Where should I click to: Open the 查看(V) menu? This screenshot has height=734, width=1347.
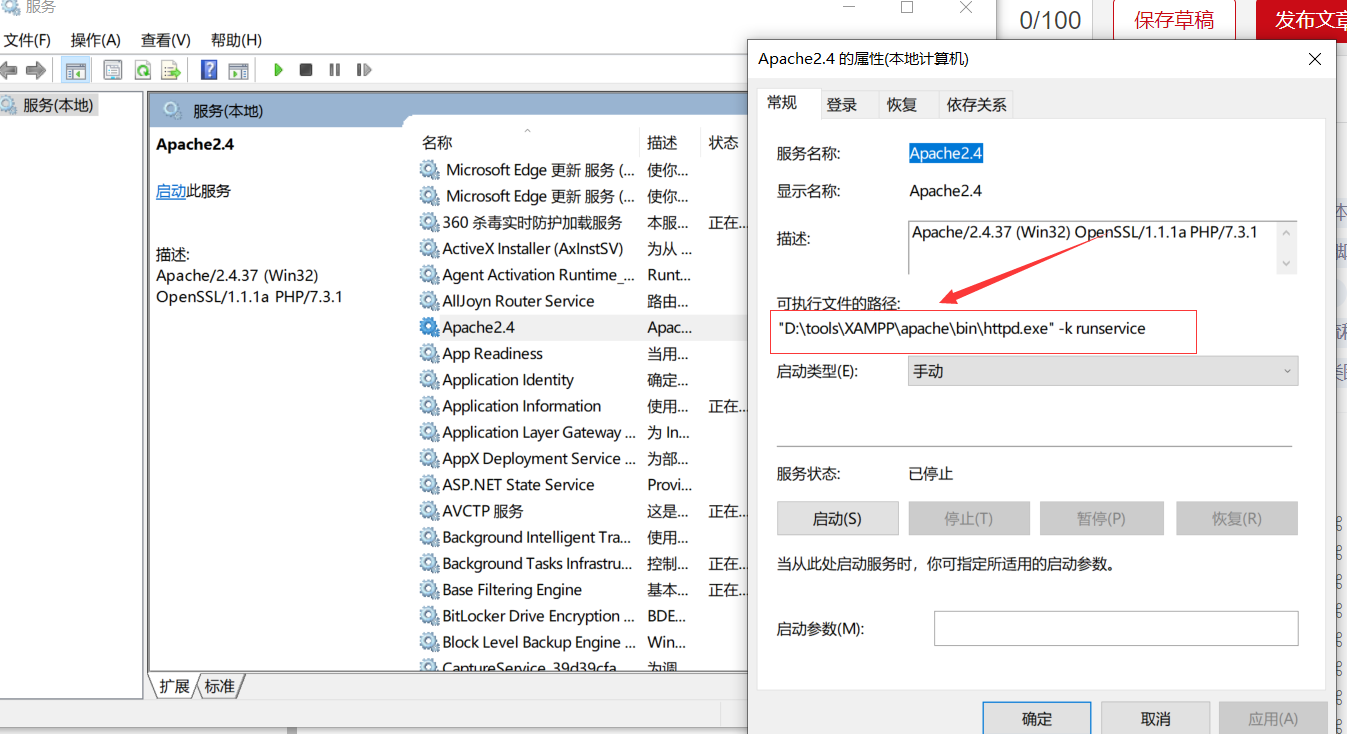point(165,40)
